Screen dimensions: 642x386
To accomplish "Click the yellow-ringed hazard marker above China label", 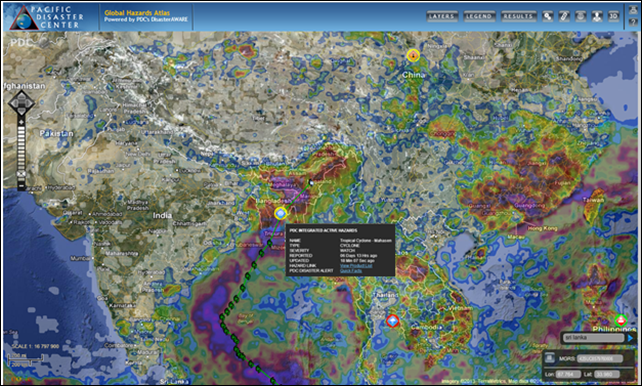I will click(413, 55).
